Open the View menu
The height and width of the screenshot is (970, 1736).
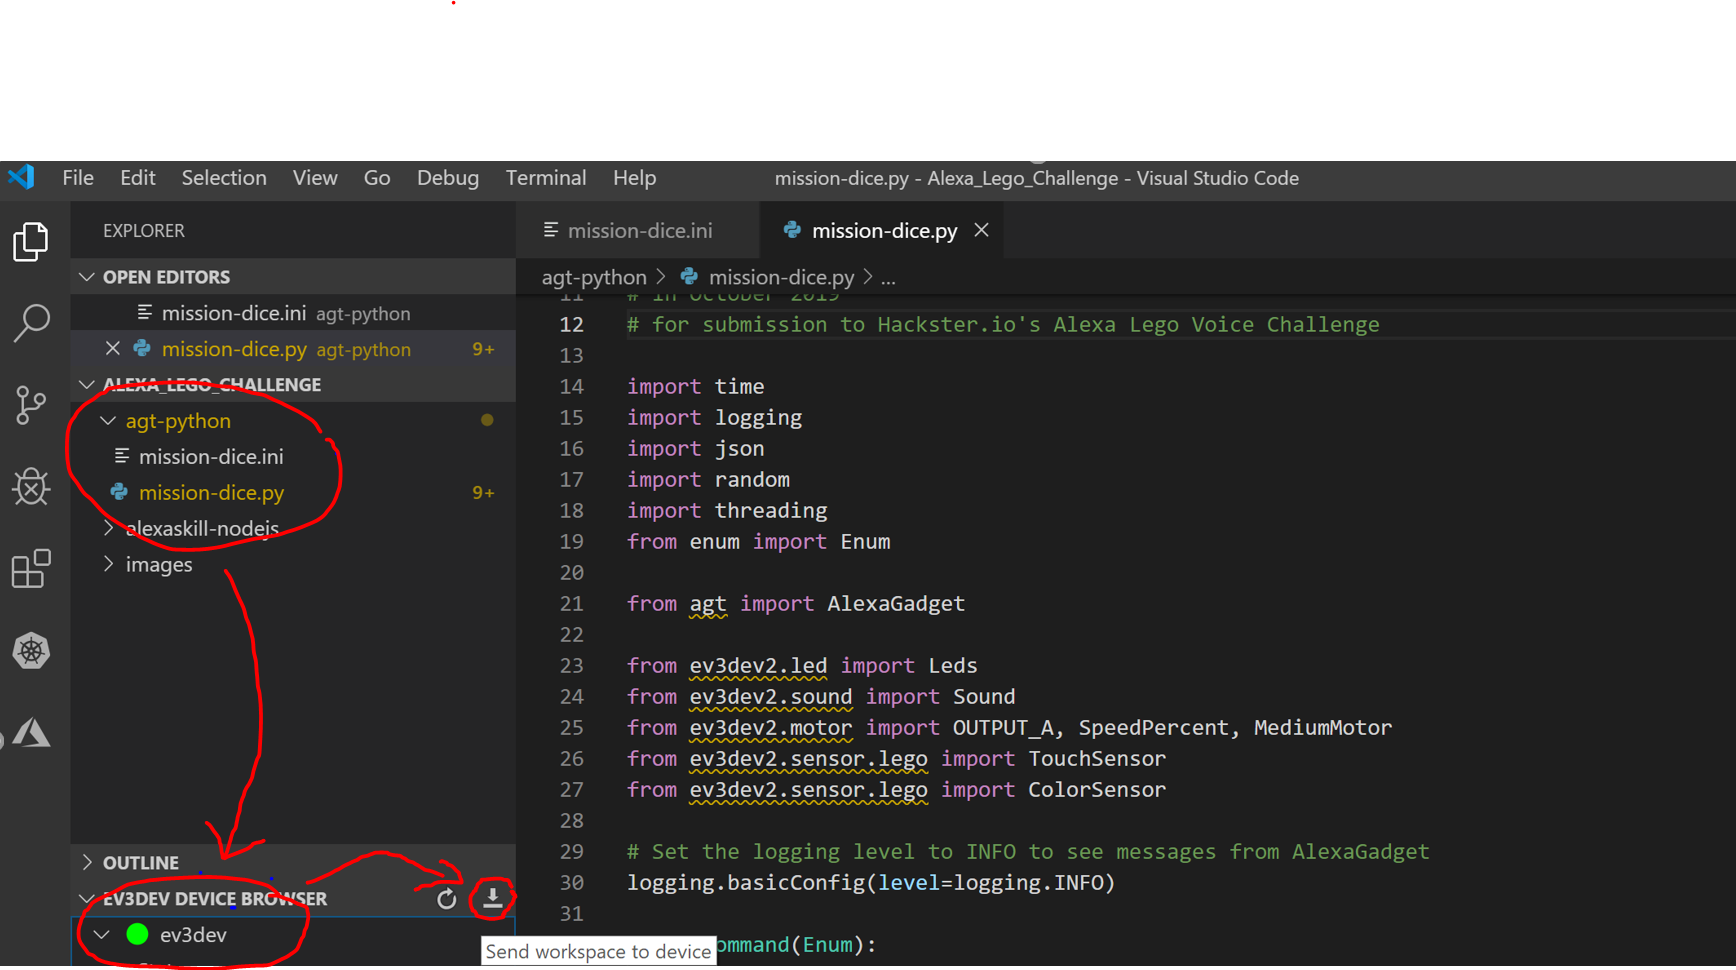[x=315, y=178]
